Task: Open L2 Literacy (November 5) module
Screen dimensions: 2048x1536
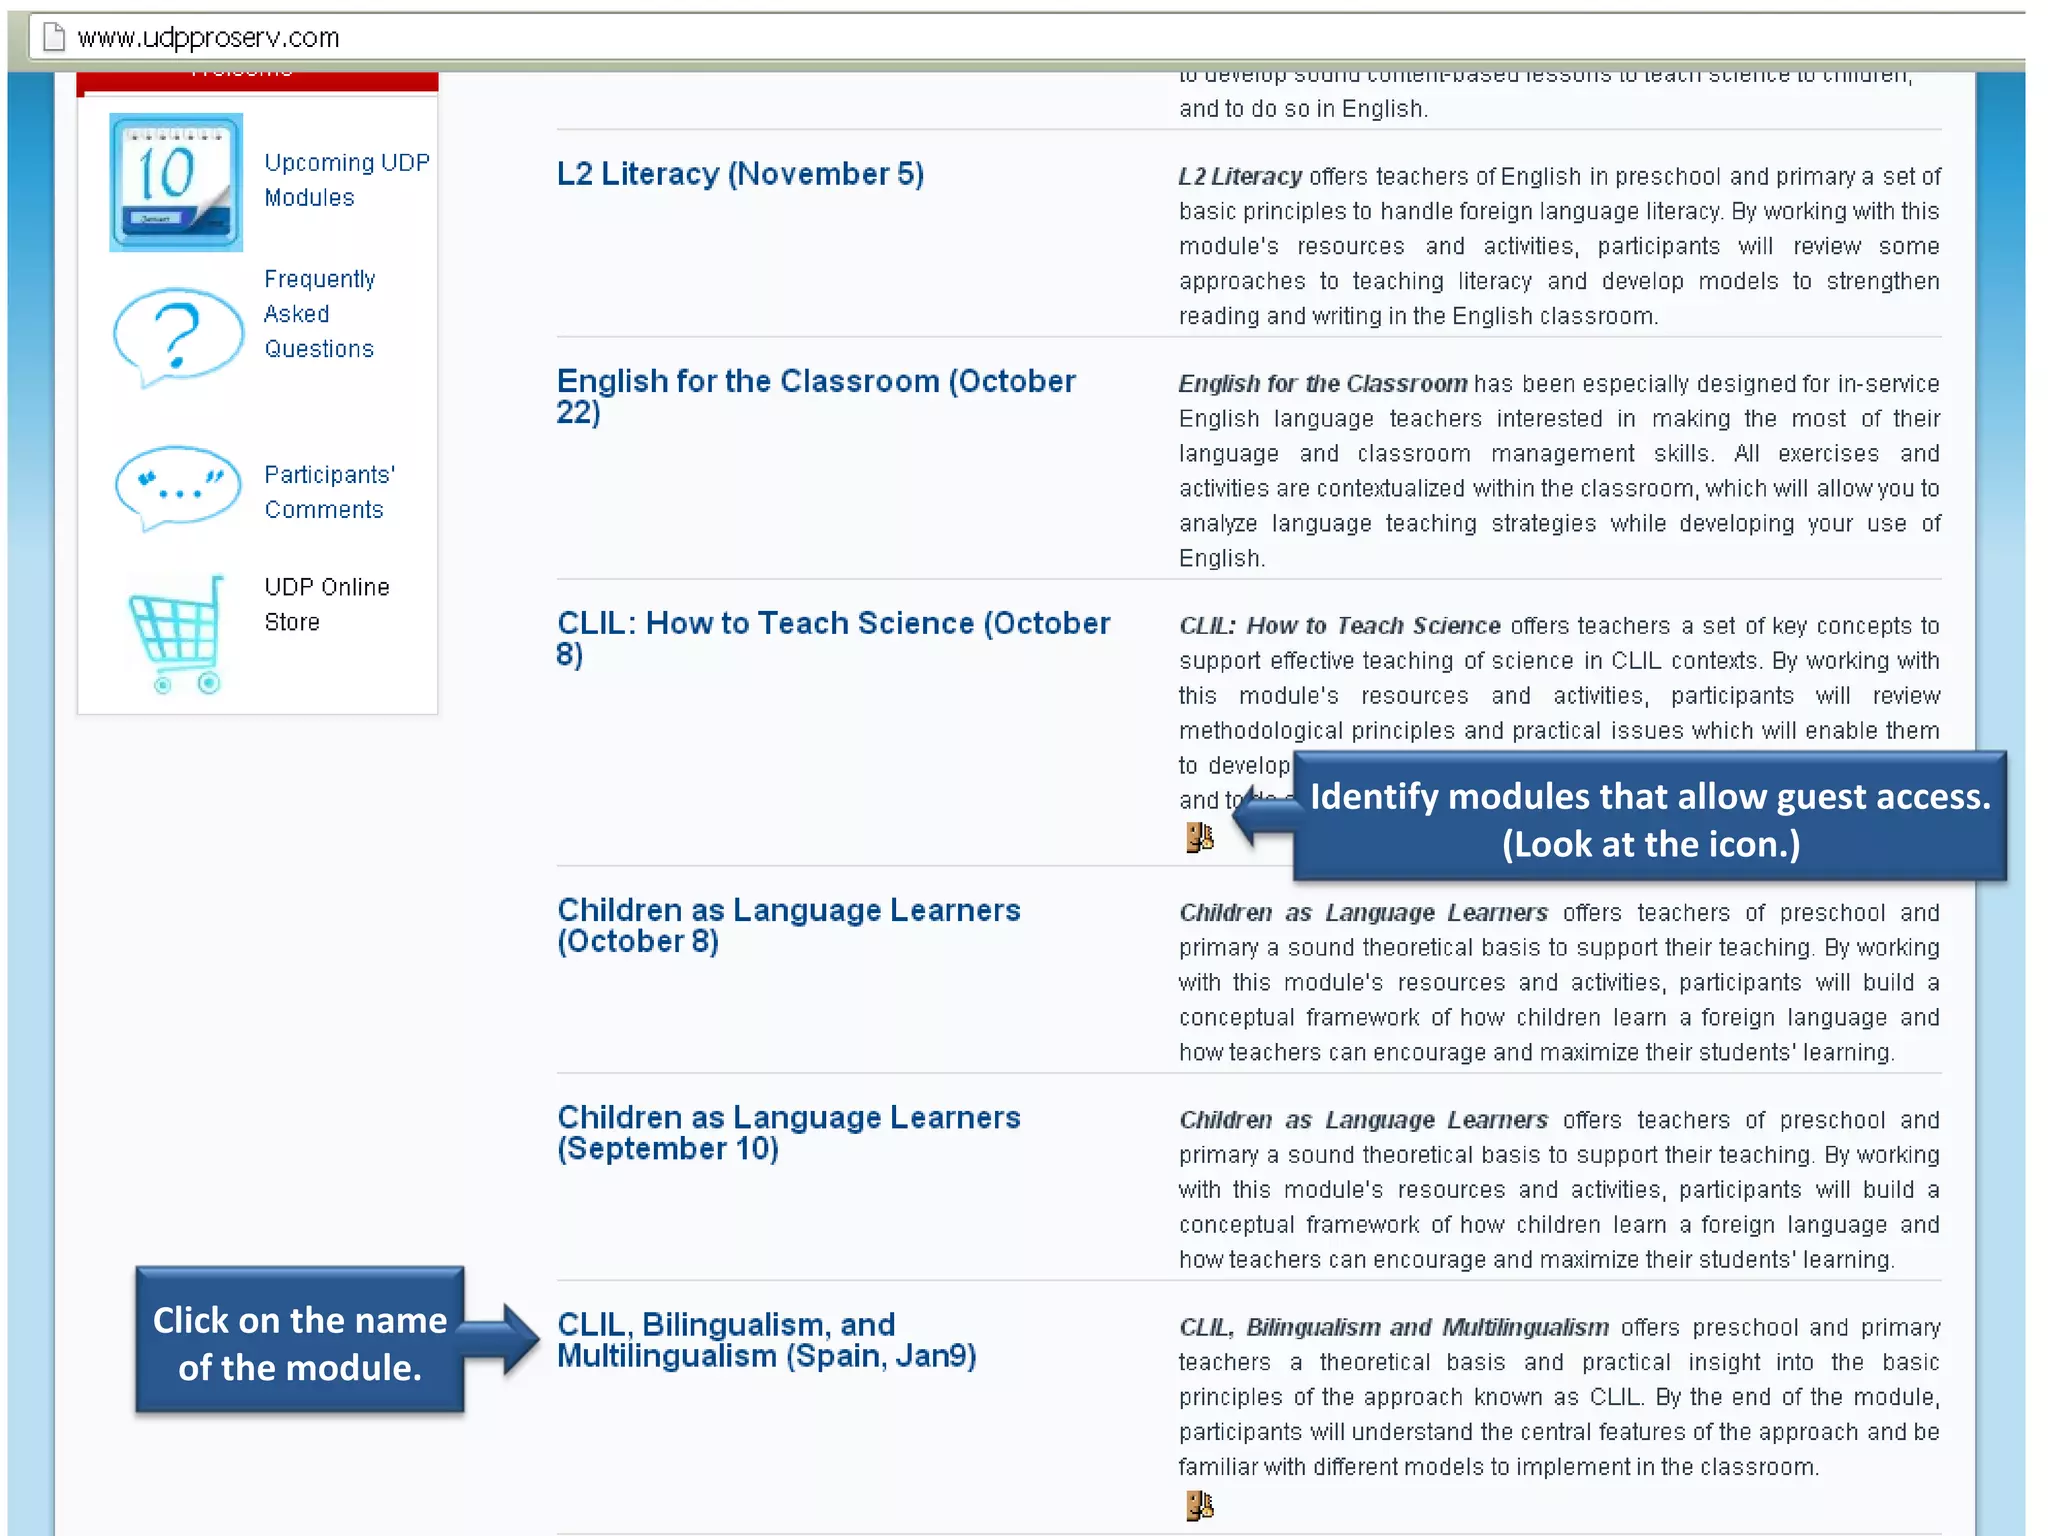Action: [740, 174]
